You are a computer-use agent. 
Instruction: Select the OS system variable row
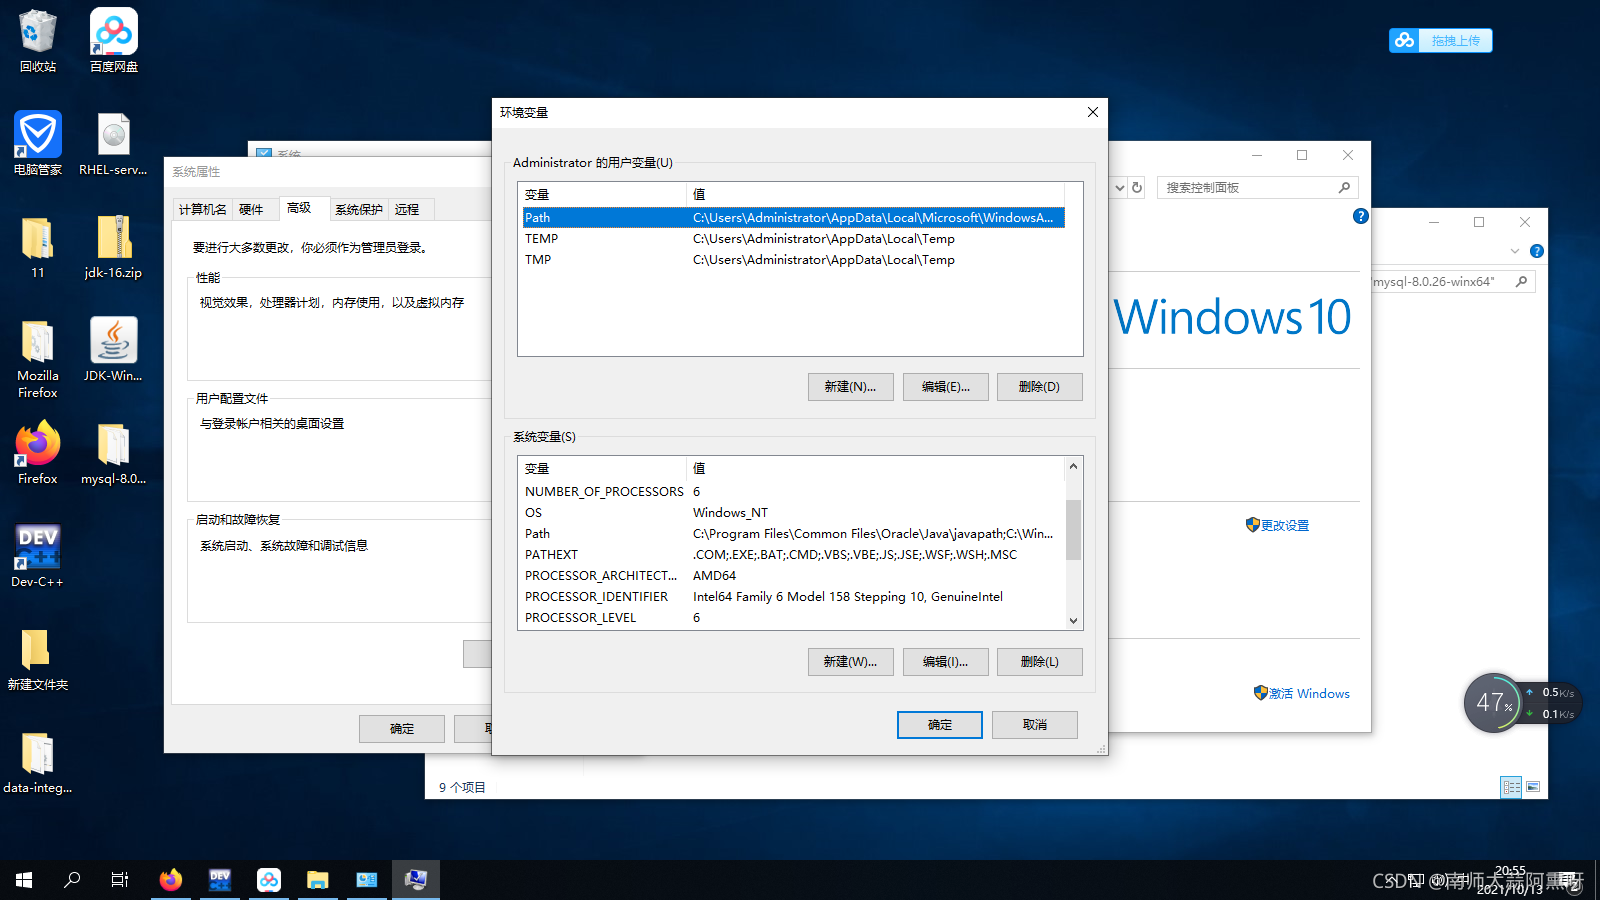pos(794,512)
